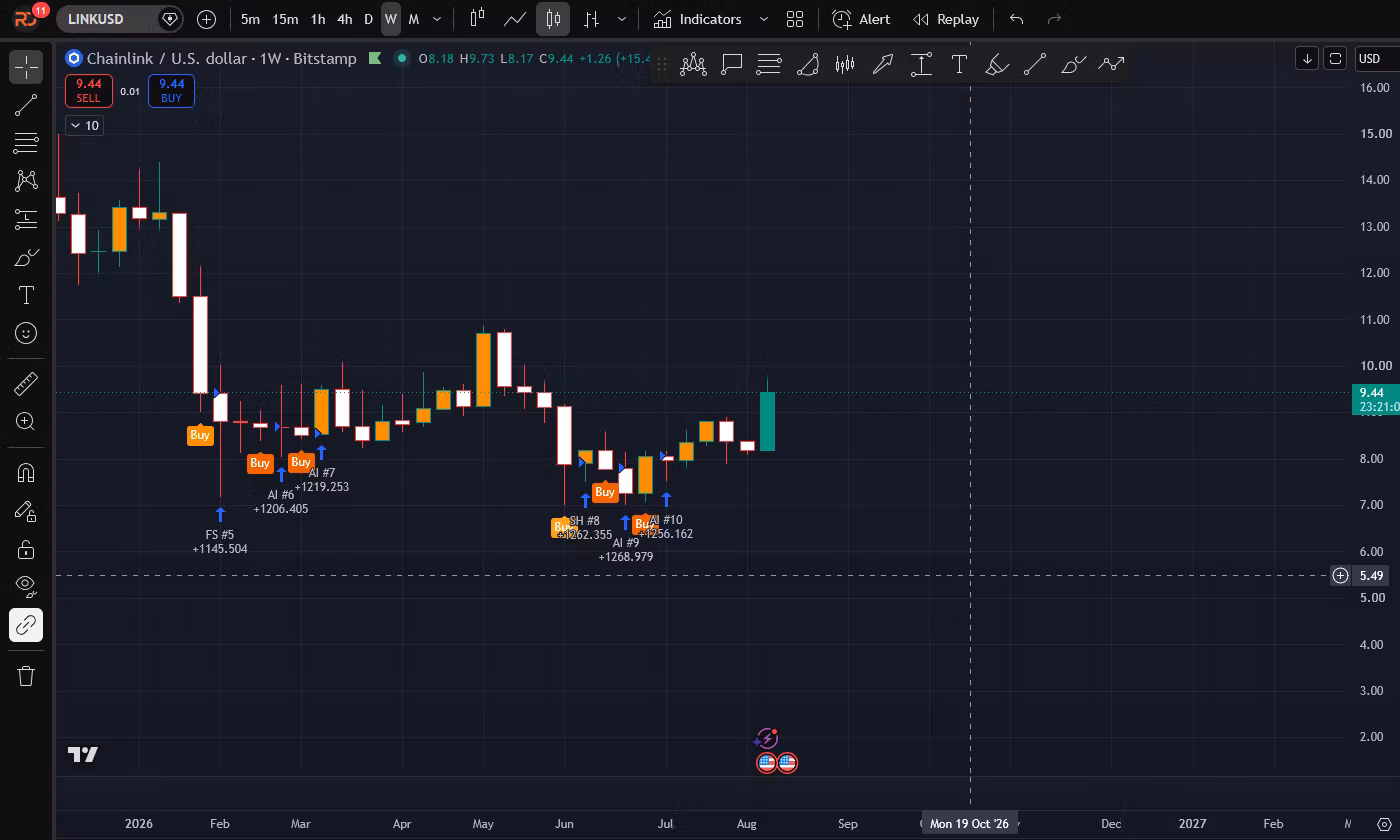Screen dimensions: 1400x840
Task: Toggle the drawings sync link icon
Action: click(26, 625)
